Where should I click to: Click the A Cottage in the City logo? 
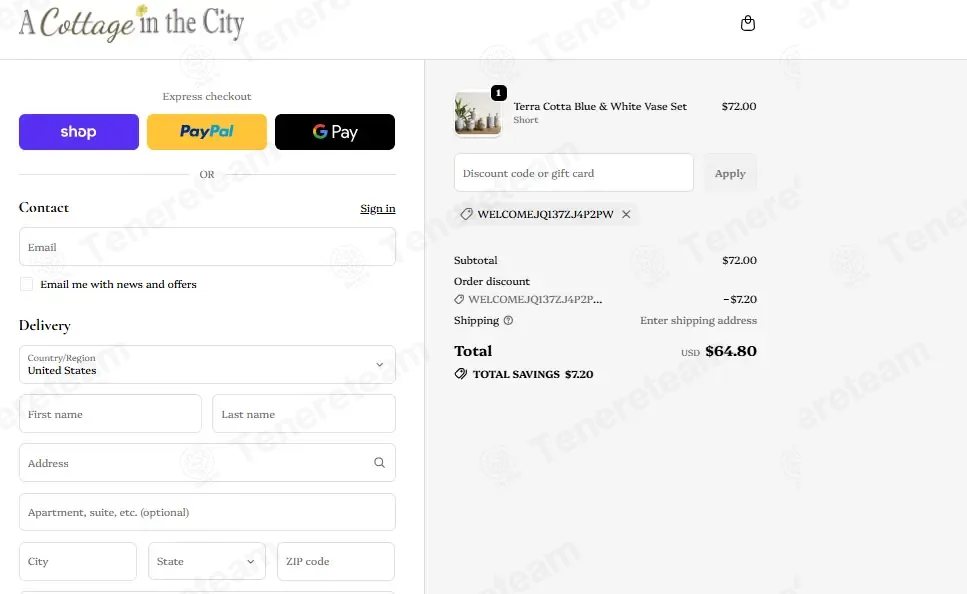[131, 23]
